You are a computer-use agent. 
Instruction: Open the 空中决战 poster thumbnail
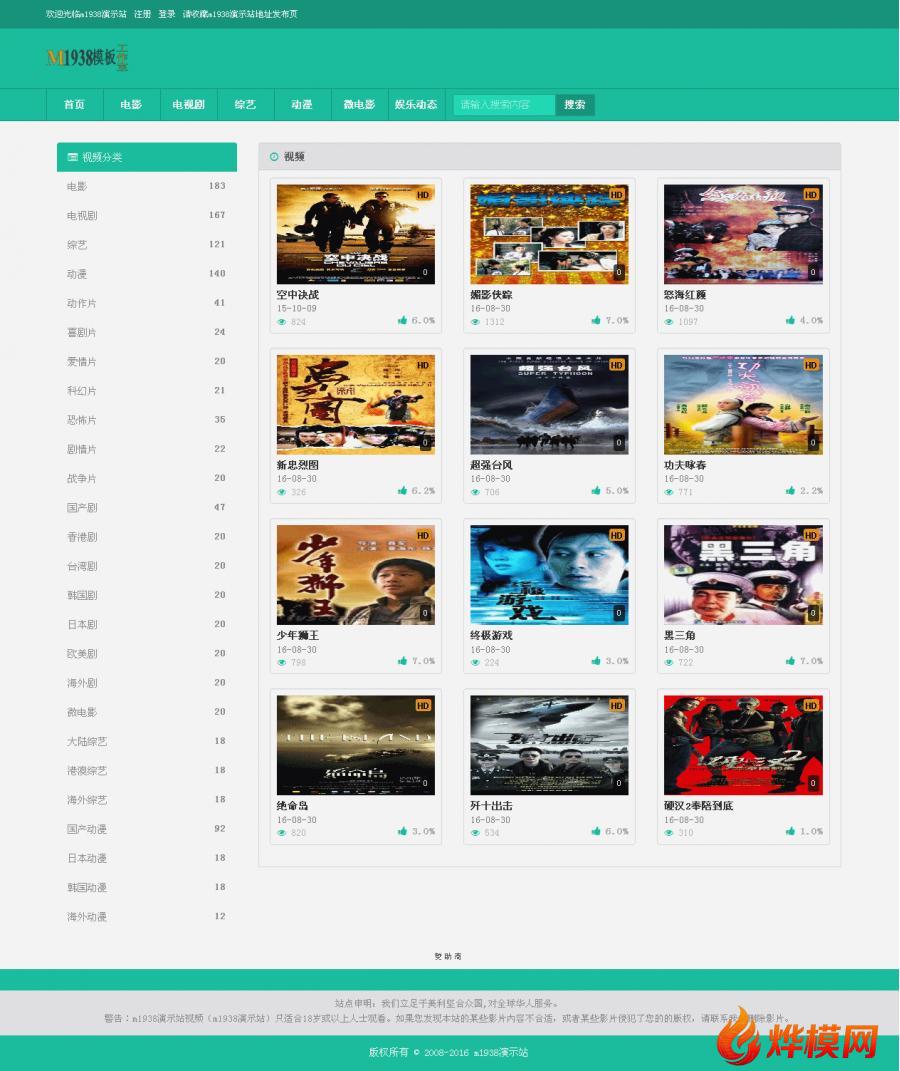[356, 234]
